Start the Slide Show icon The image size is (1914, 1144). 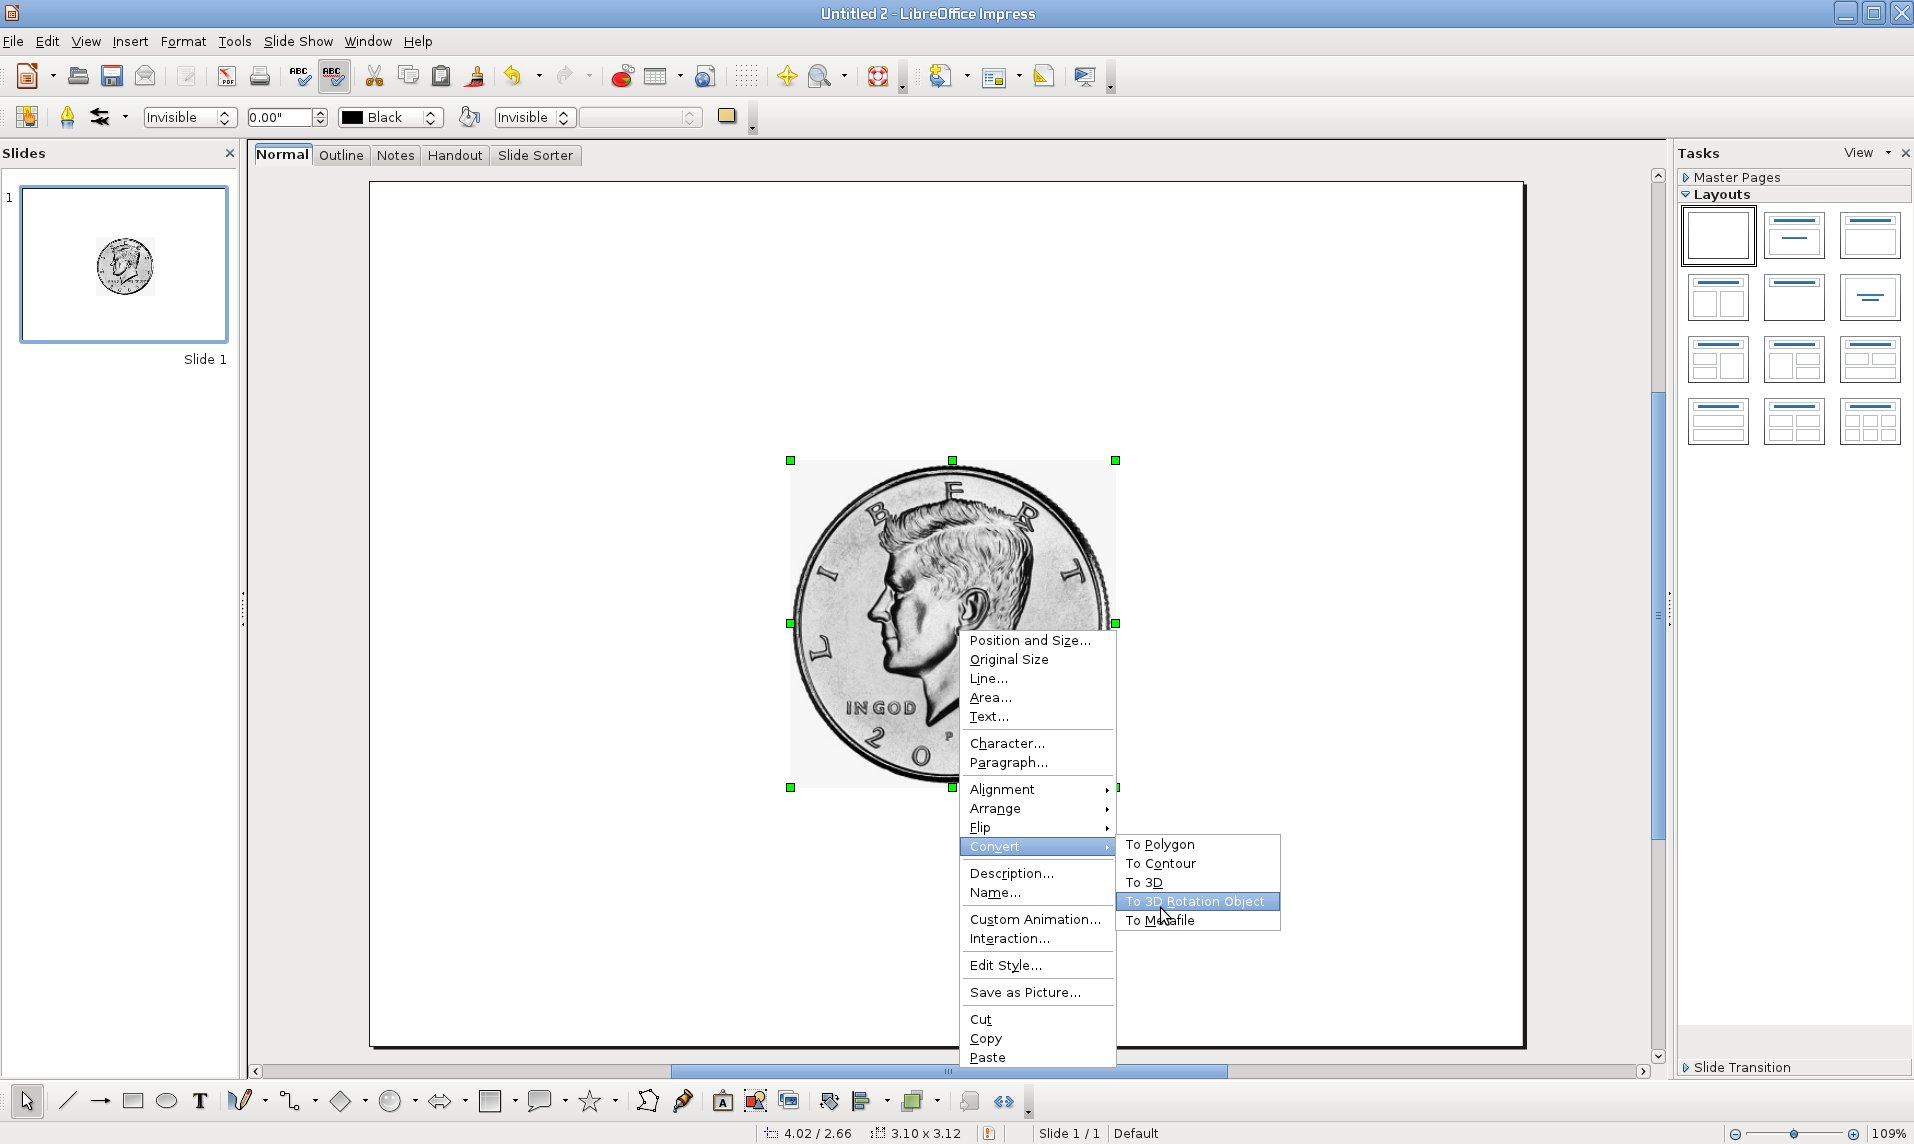click(x=1085, y=76)
